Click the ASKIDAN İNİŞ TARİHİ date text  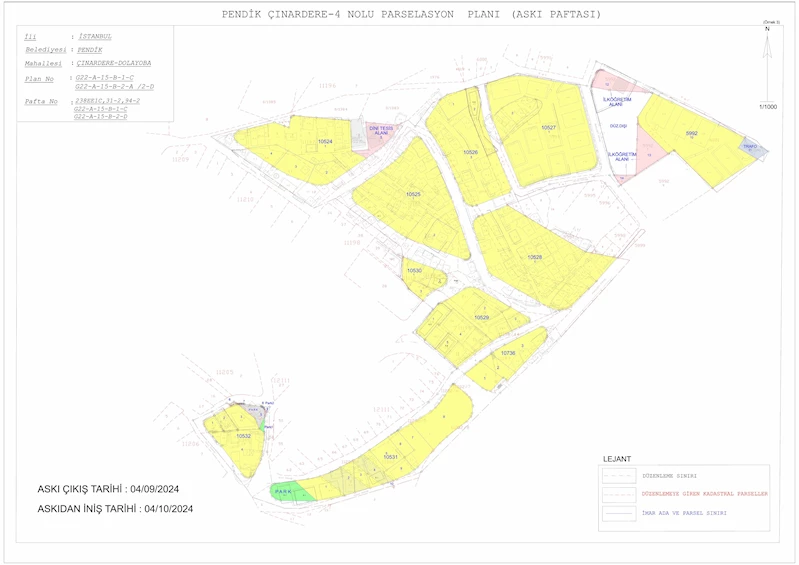point(114,508)
